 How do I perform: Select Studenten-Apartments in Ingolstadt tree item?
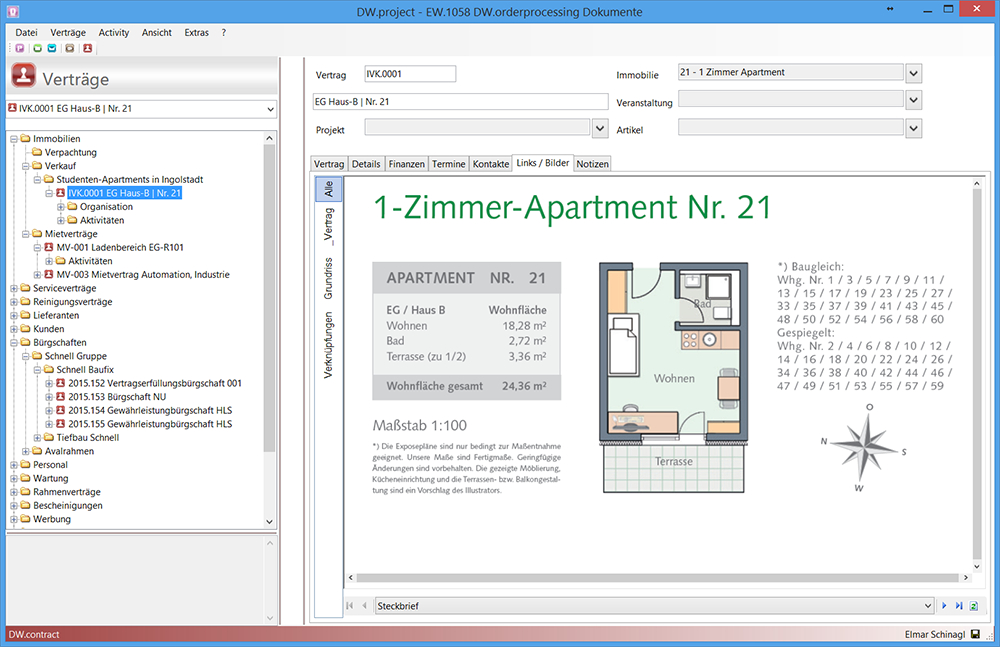(129, 179)
